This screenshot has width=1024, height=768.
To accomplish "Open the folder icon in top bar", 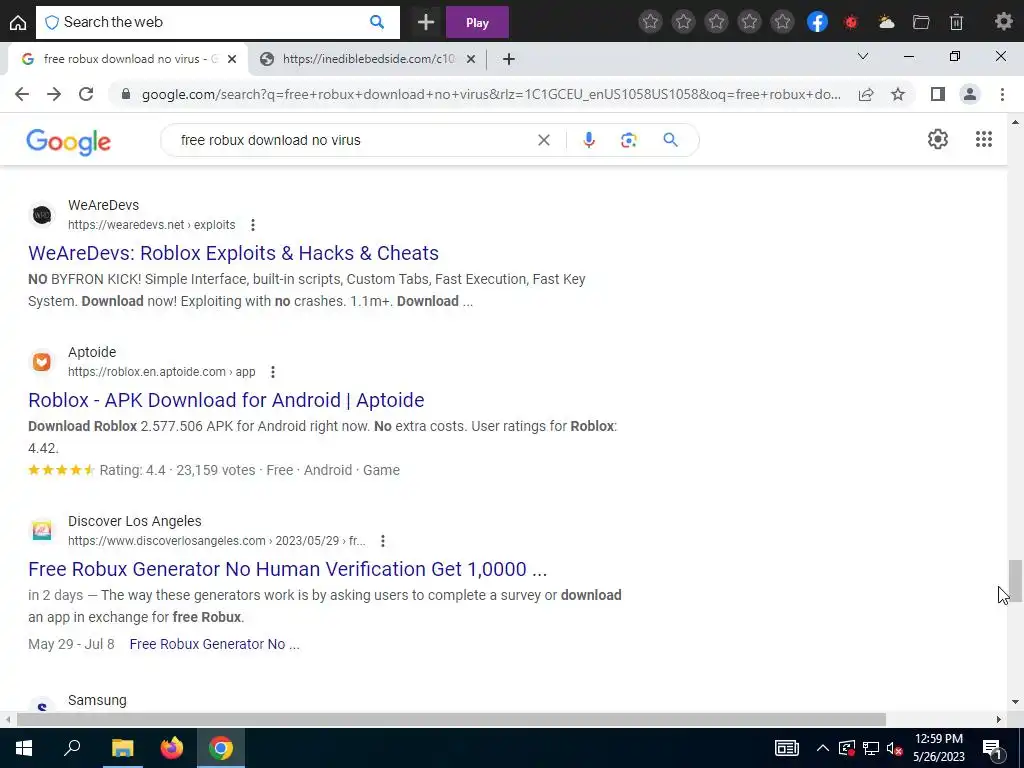I will coord(921,22).
